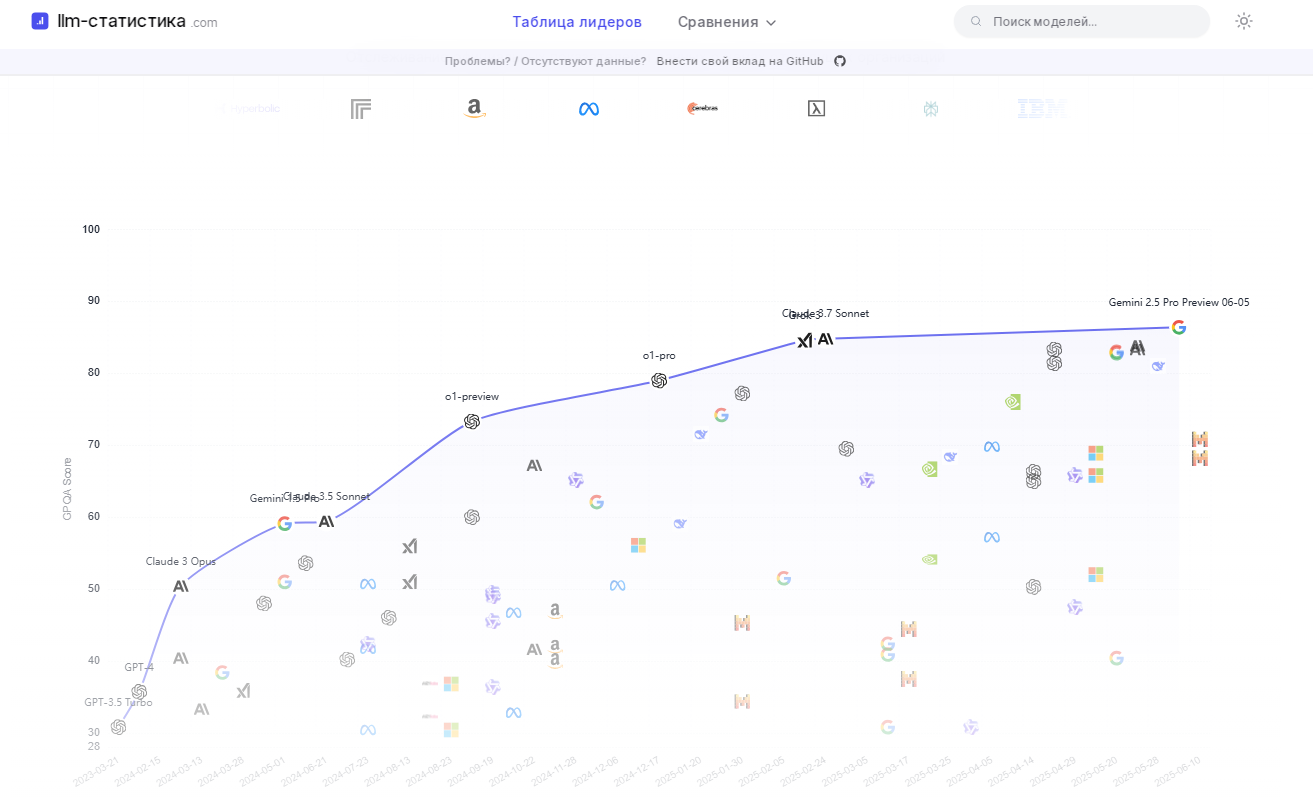Select the Claude 3.7 Sonnet Anthropic point
This screenshot has width=1313, height=809.
(x=826, y=339)
